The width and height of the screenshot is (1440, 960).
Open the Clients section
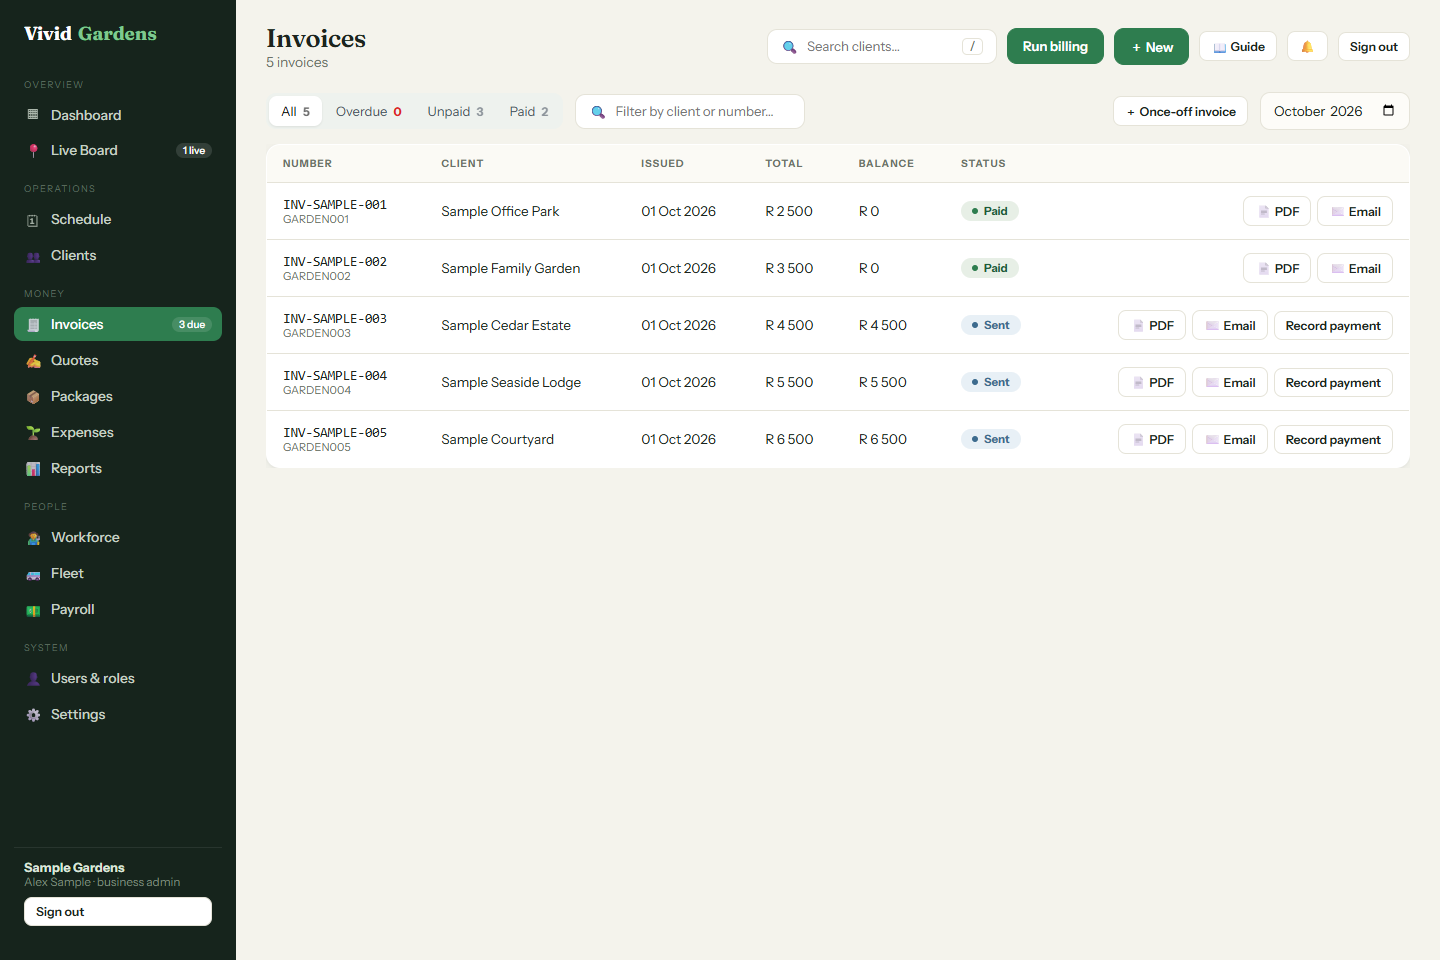pyautogui.click(x=118, y=255)
